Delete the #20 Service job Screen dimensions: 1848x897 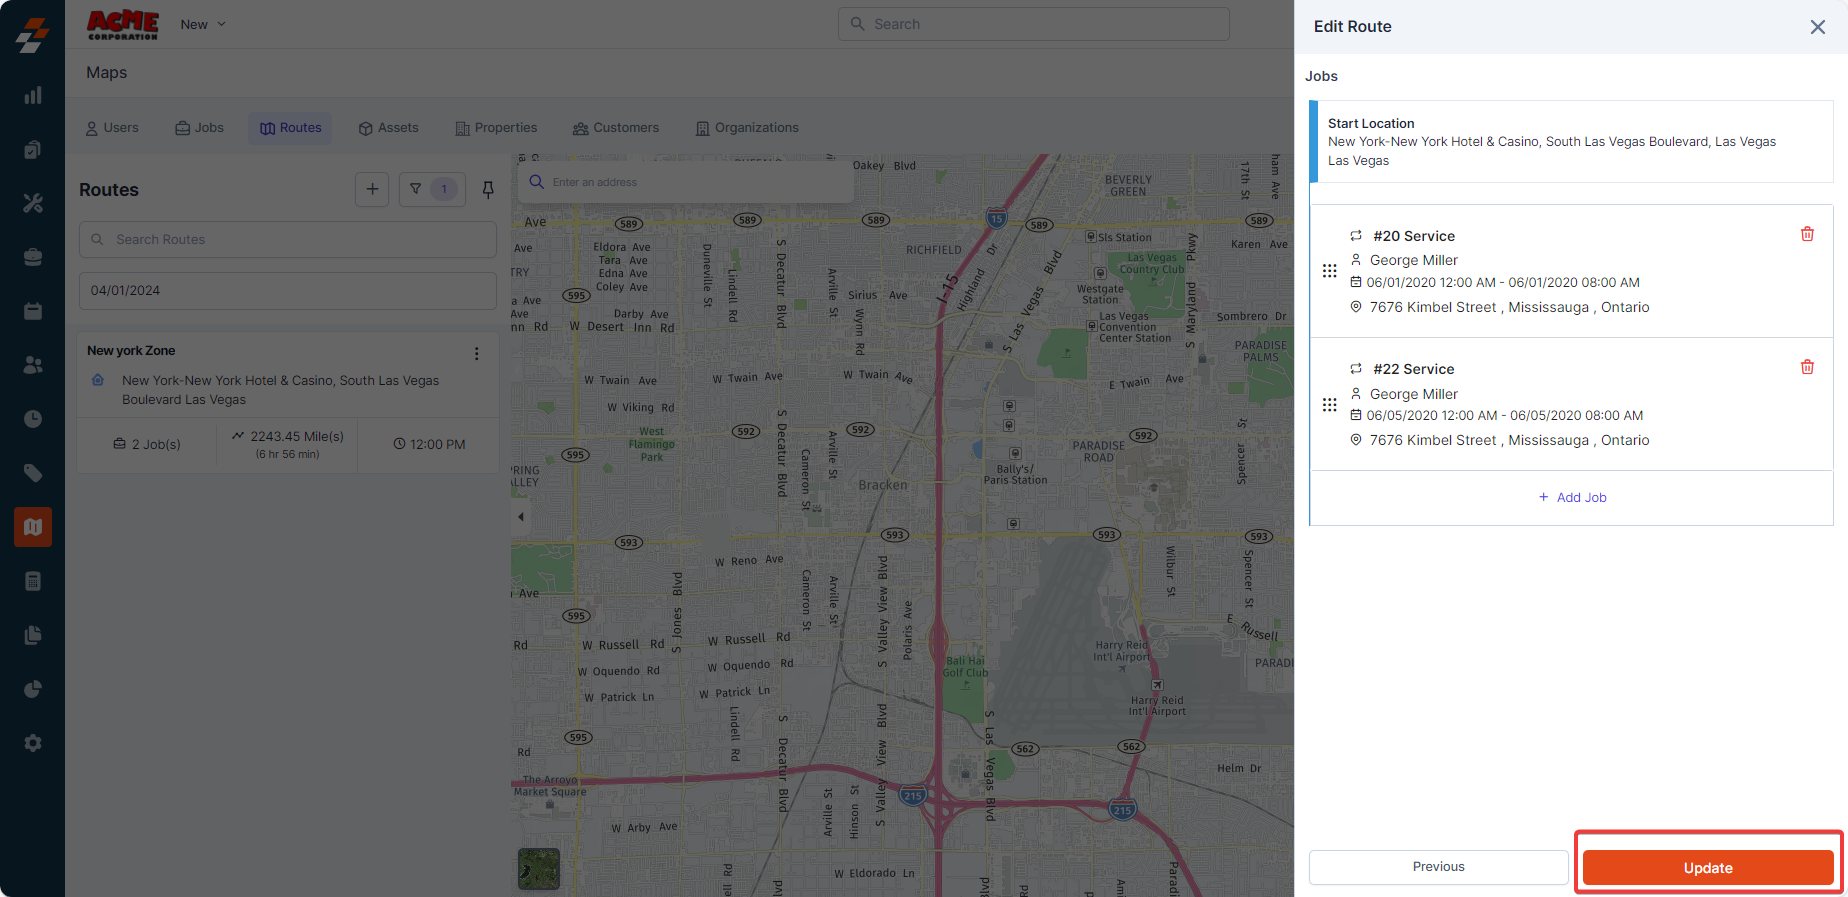click(1807, 234)
